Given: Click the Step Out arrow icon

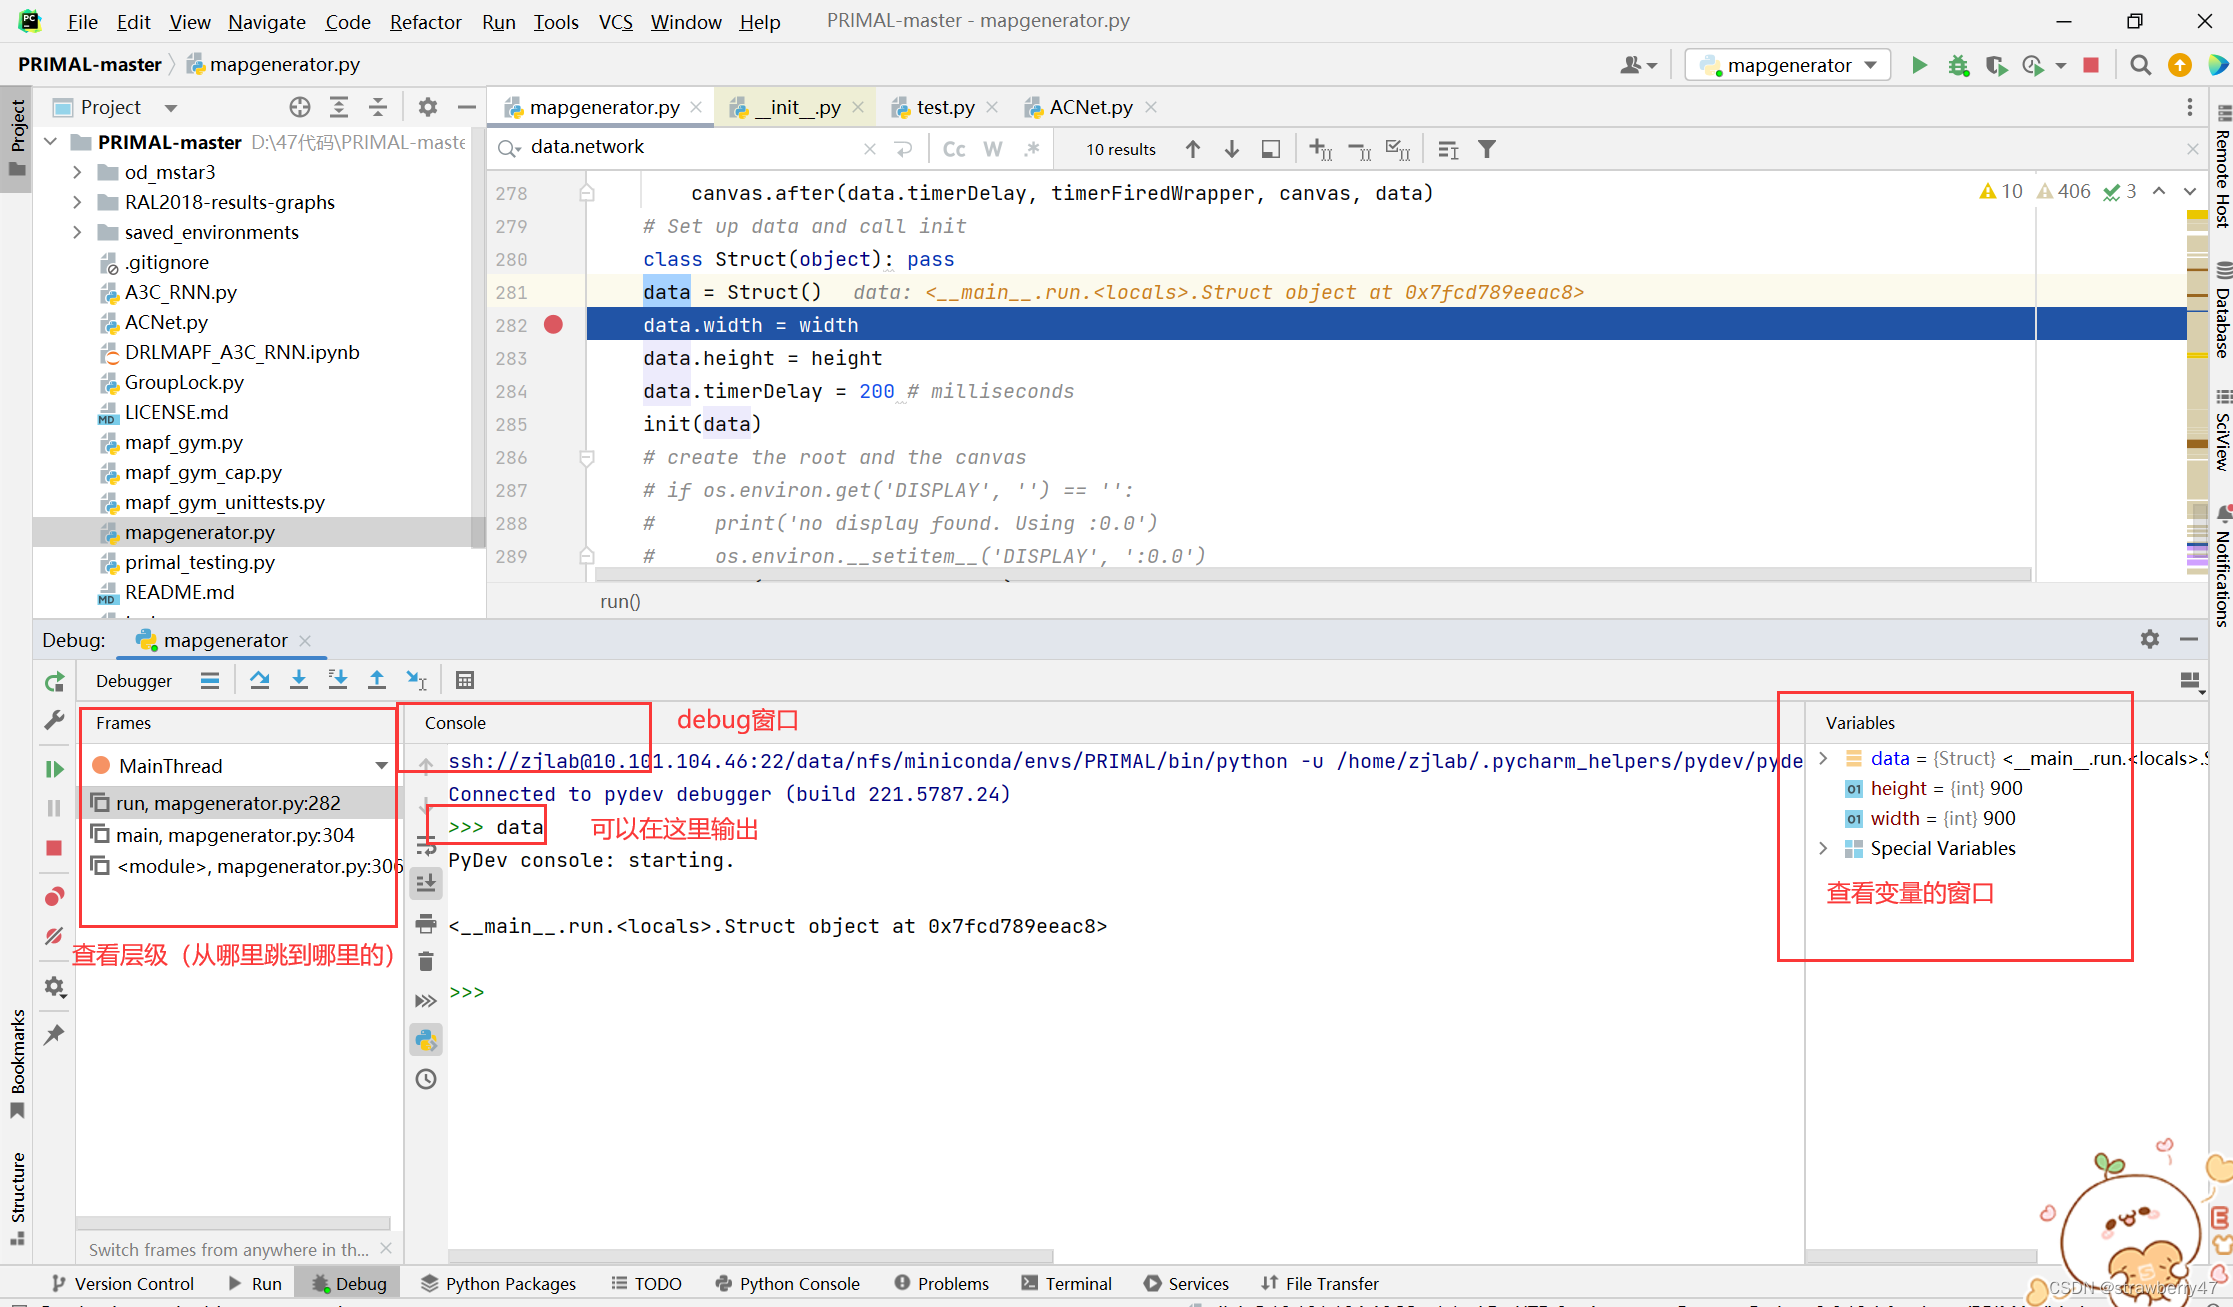Looking at the screenshot, I should pos(377,681).
